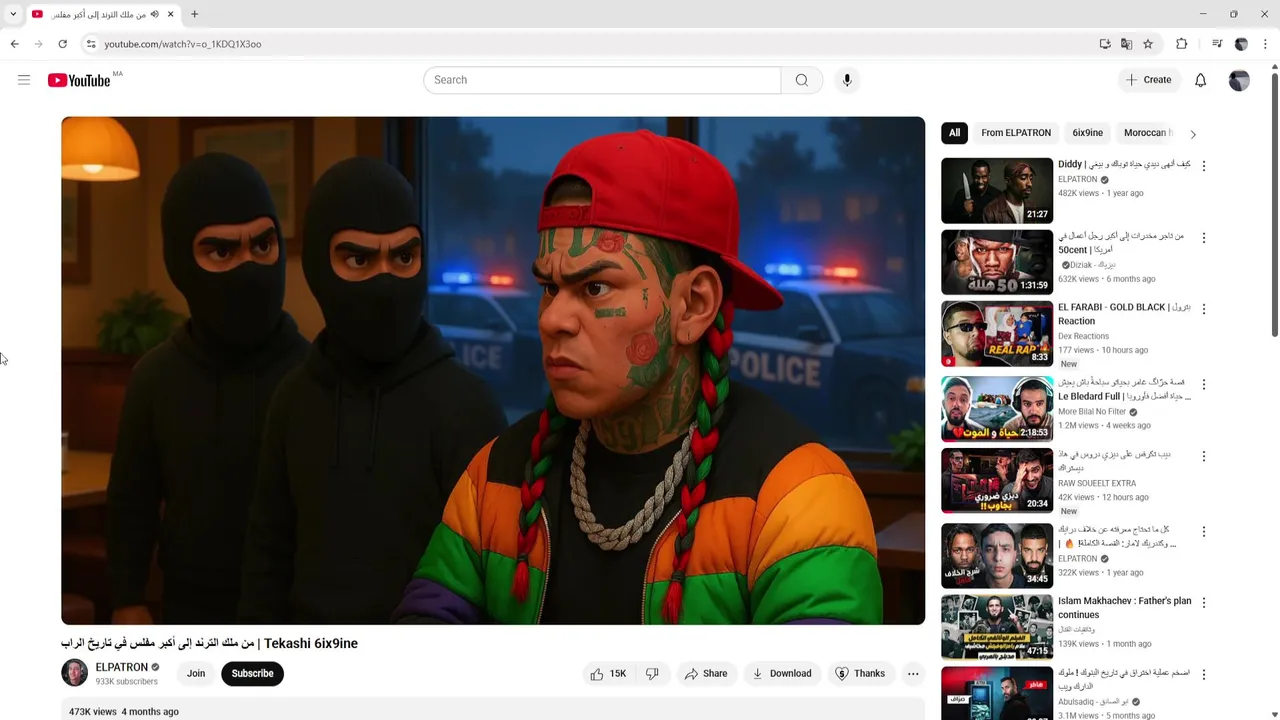
Task: Open options menu for 50cent video
Action: point(1203,238)
